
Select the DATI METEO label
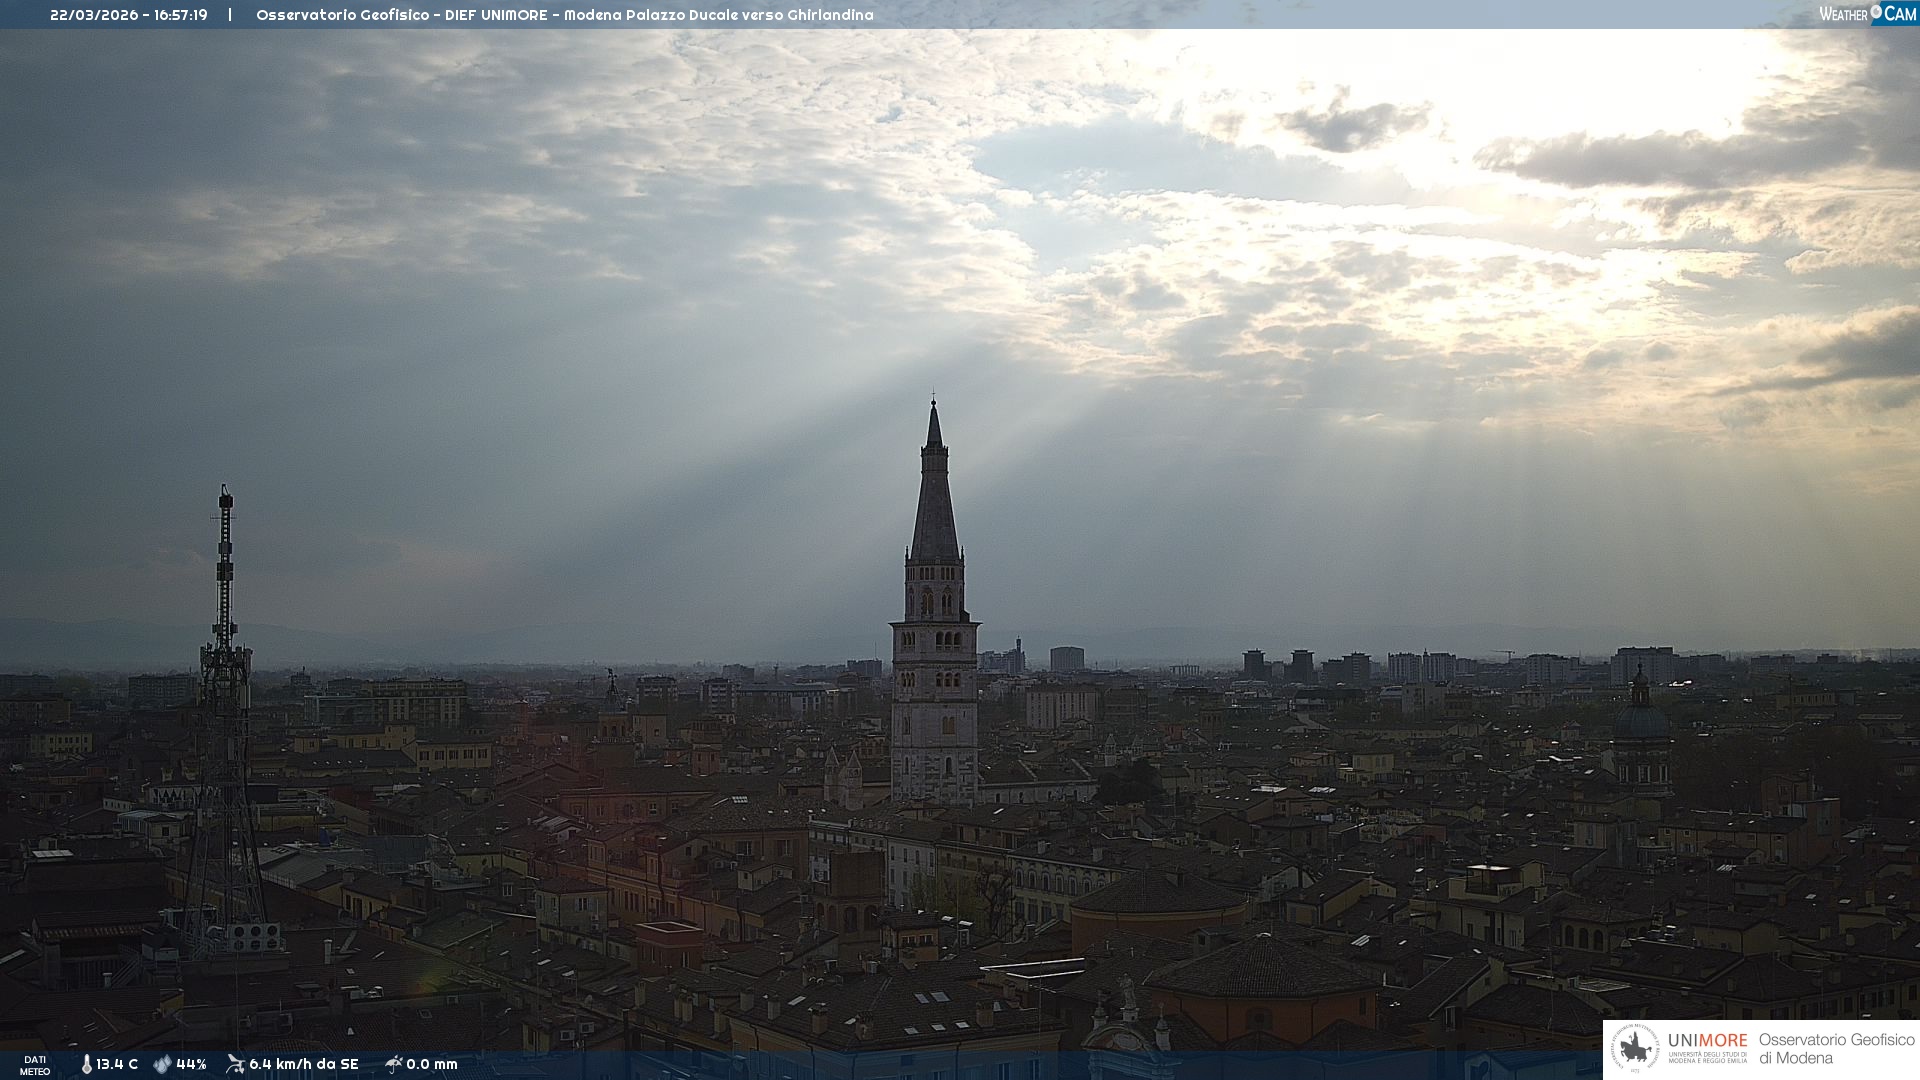(35, 1065)
